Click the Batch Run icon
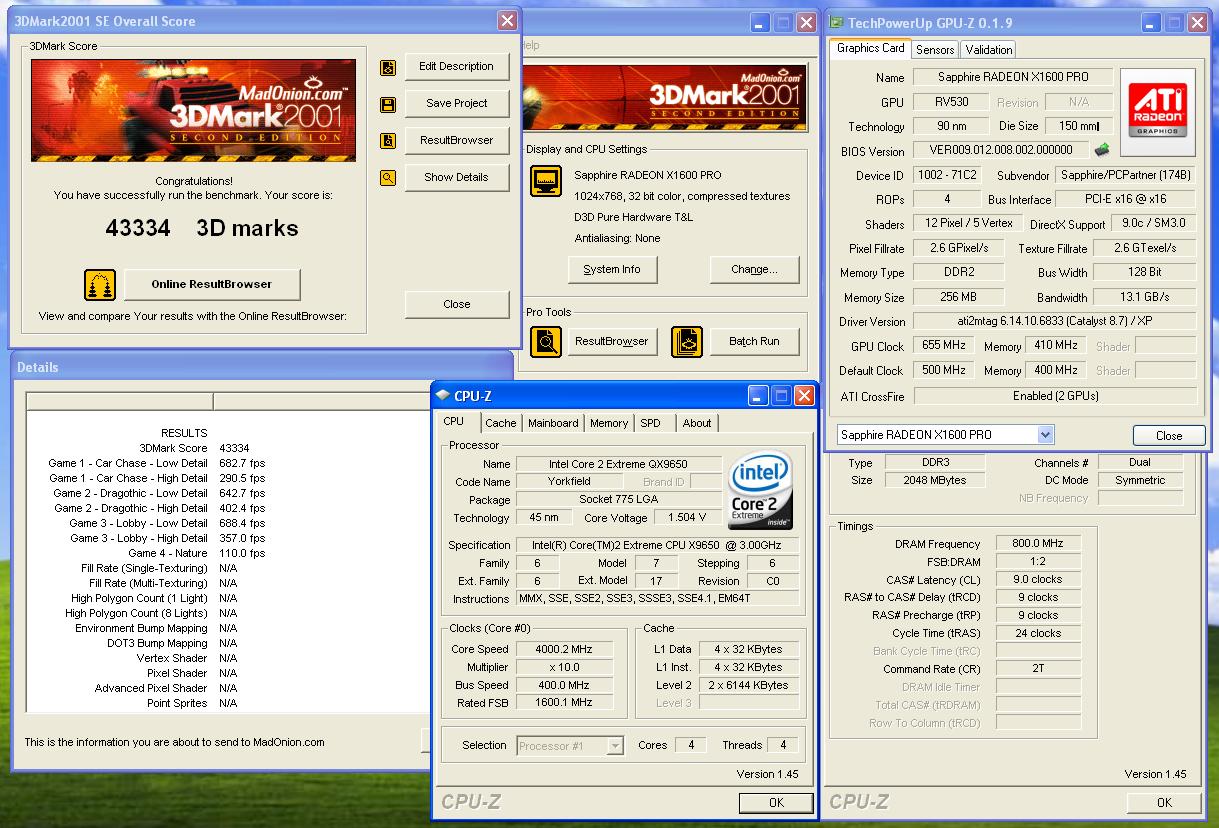This screenshot has width=1219, height=828. pos(686,342)
